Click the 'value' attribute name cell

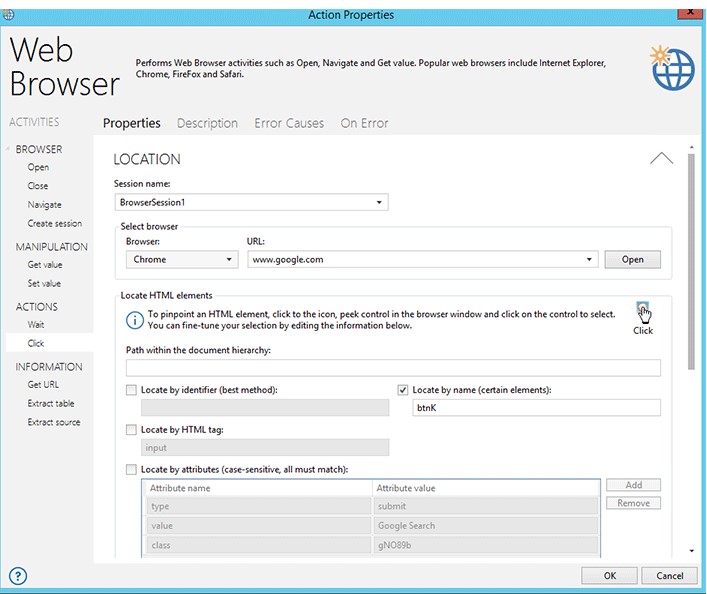coord(258,525)
